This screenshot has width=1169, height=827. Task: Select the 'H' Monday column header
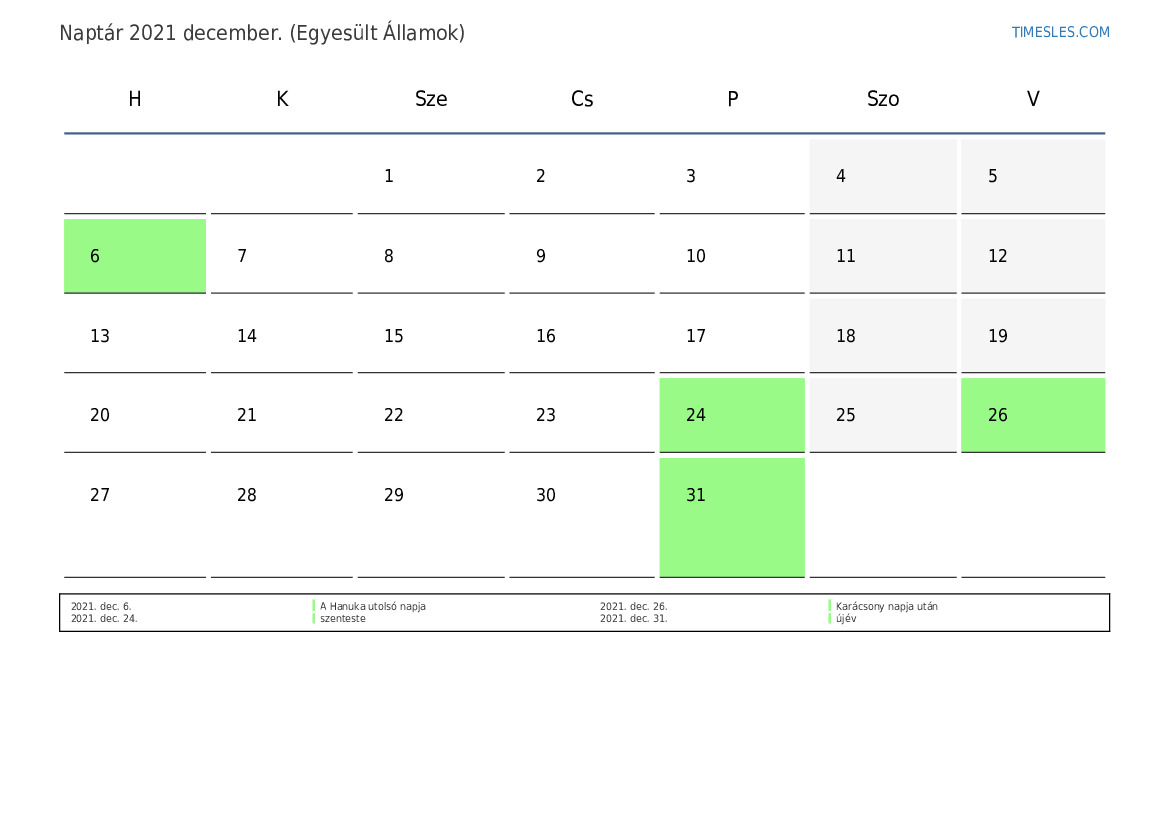click(x=135, y=99)
